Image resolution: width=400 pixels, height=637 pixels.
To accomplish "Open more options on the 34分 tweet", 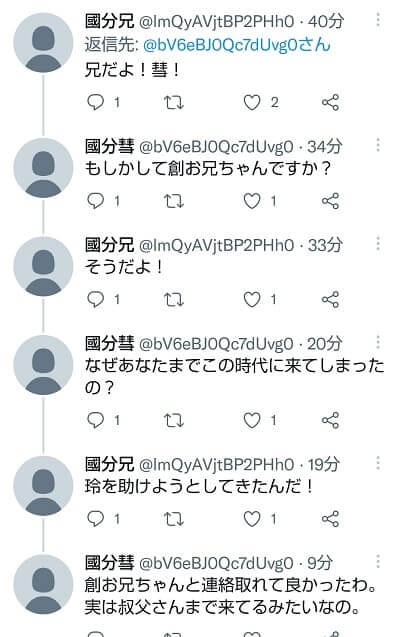I will 378,145.
